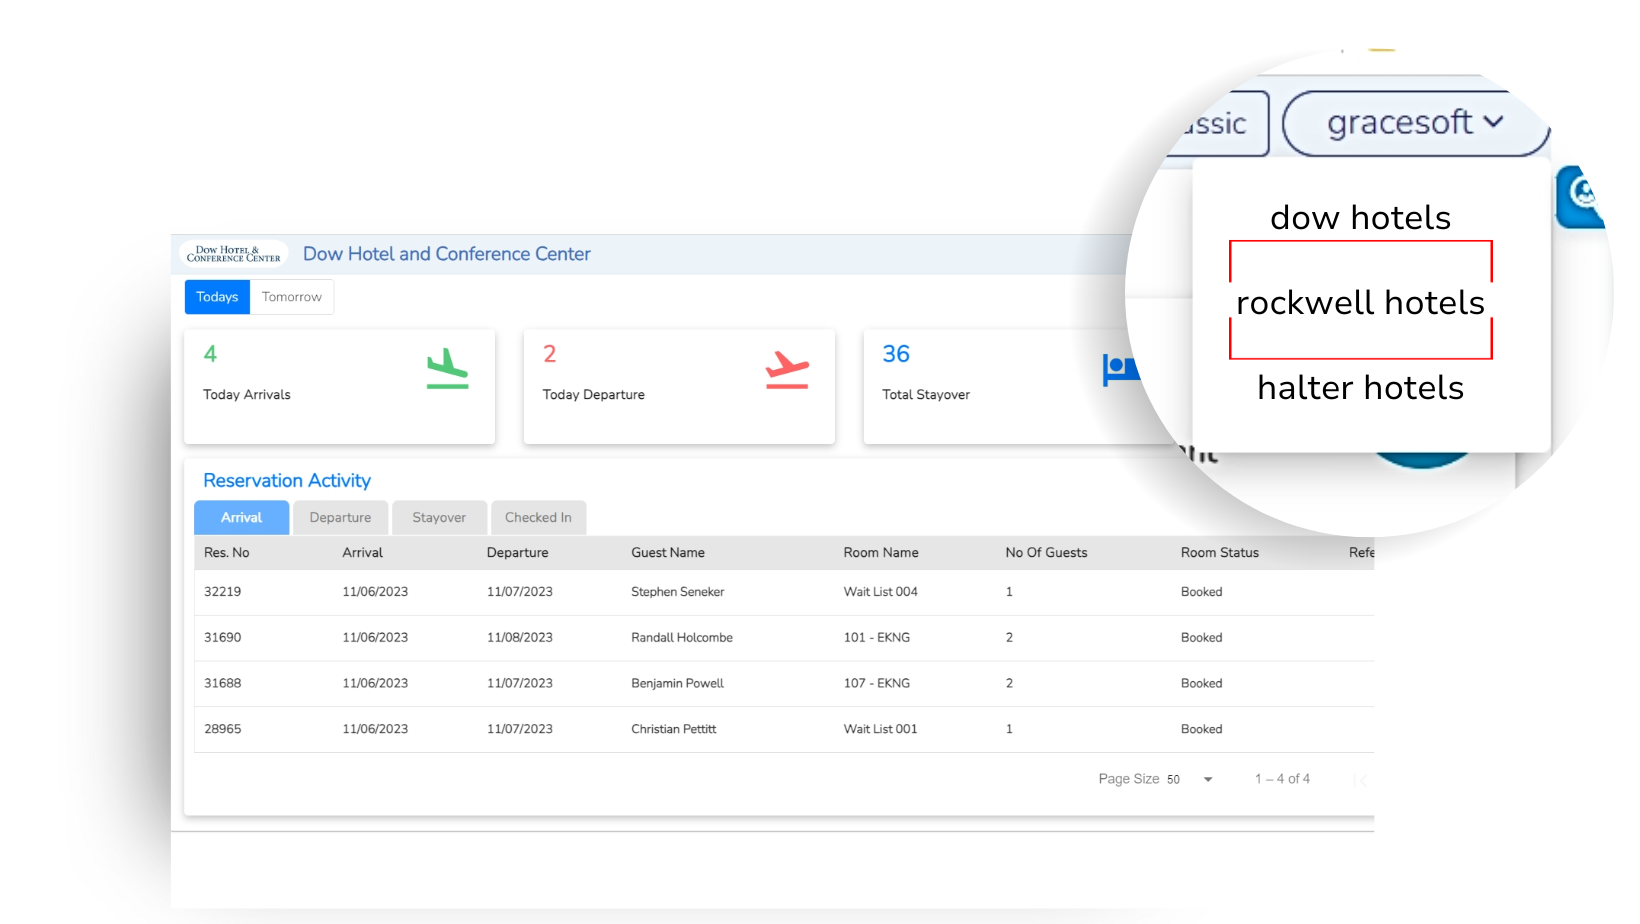
Task: Click reservation number 31688
Action: (x=222, y=684)
